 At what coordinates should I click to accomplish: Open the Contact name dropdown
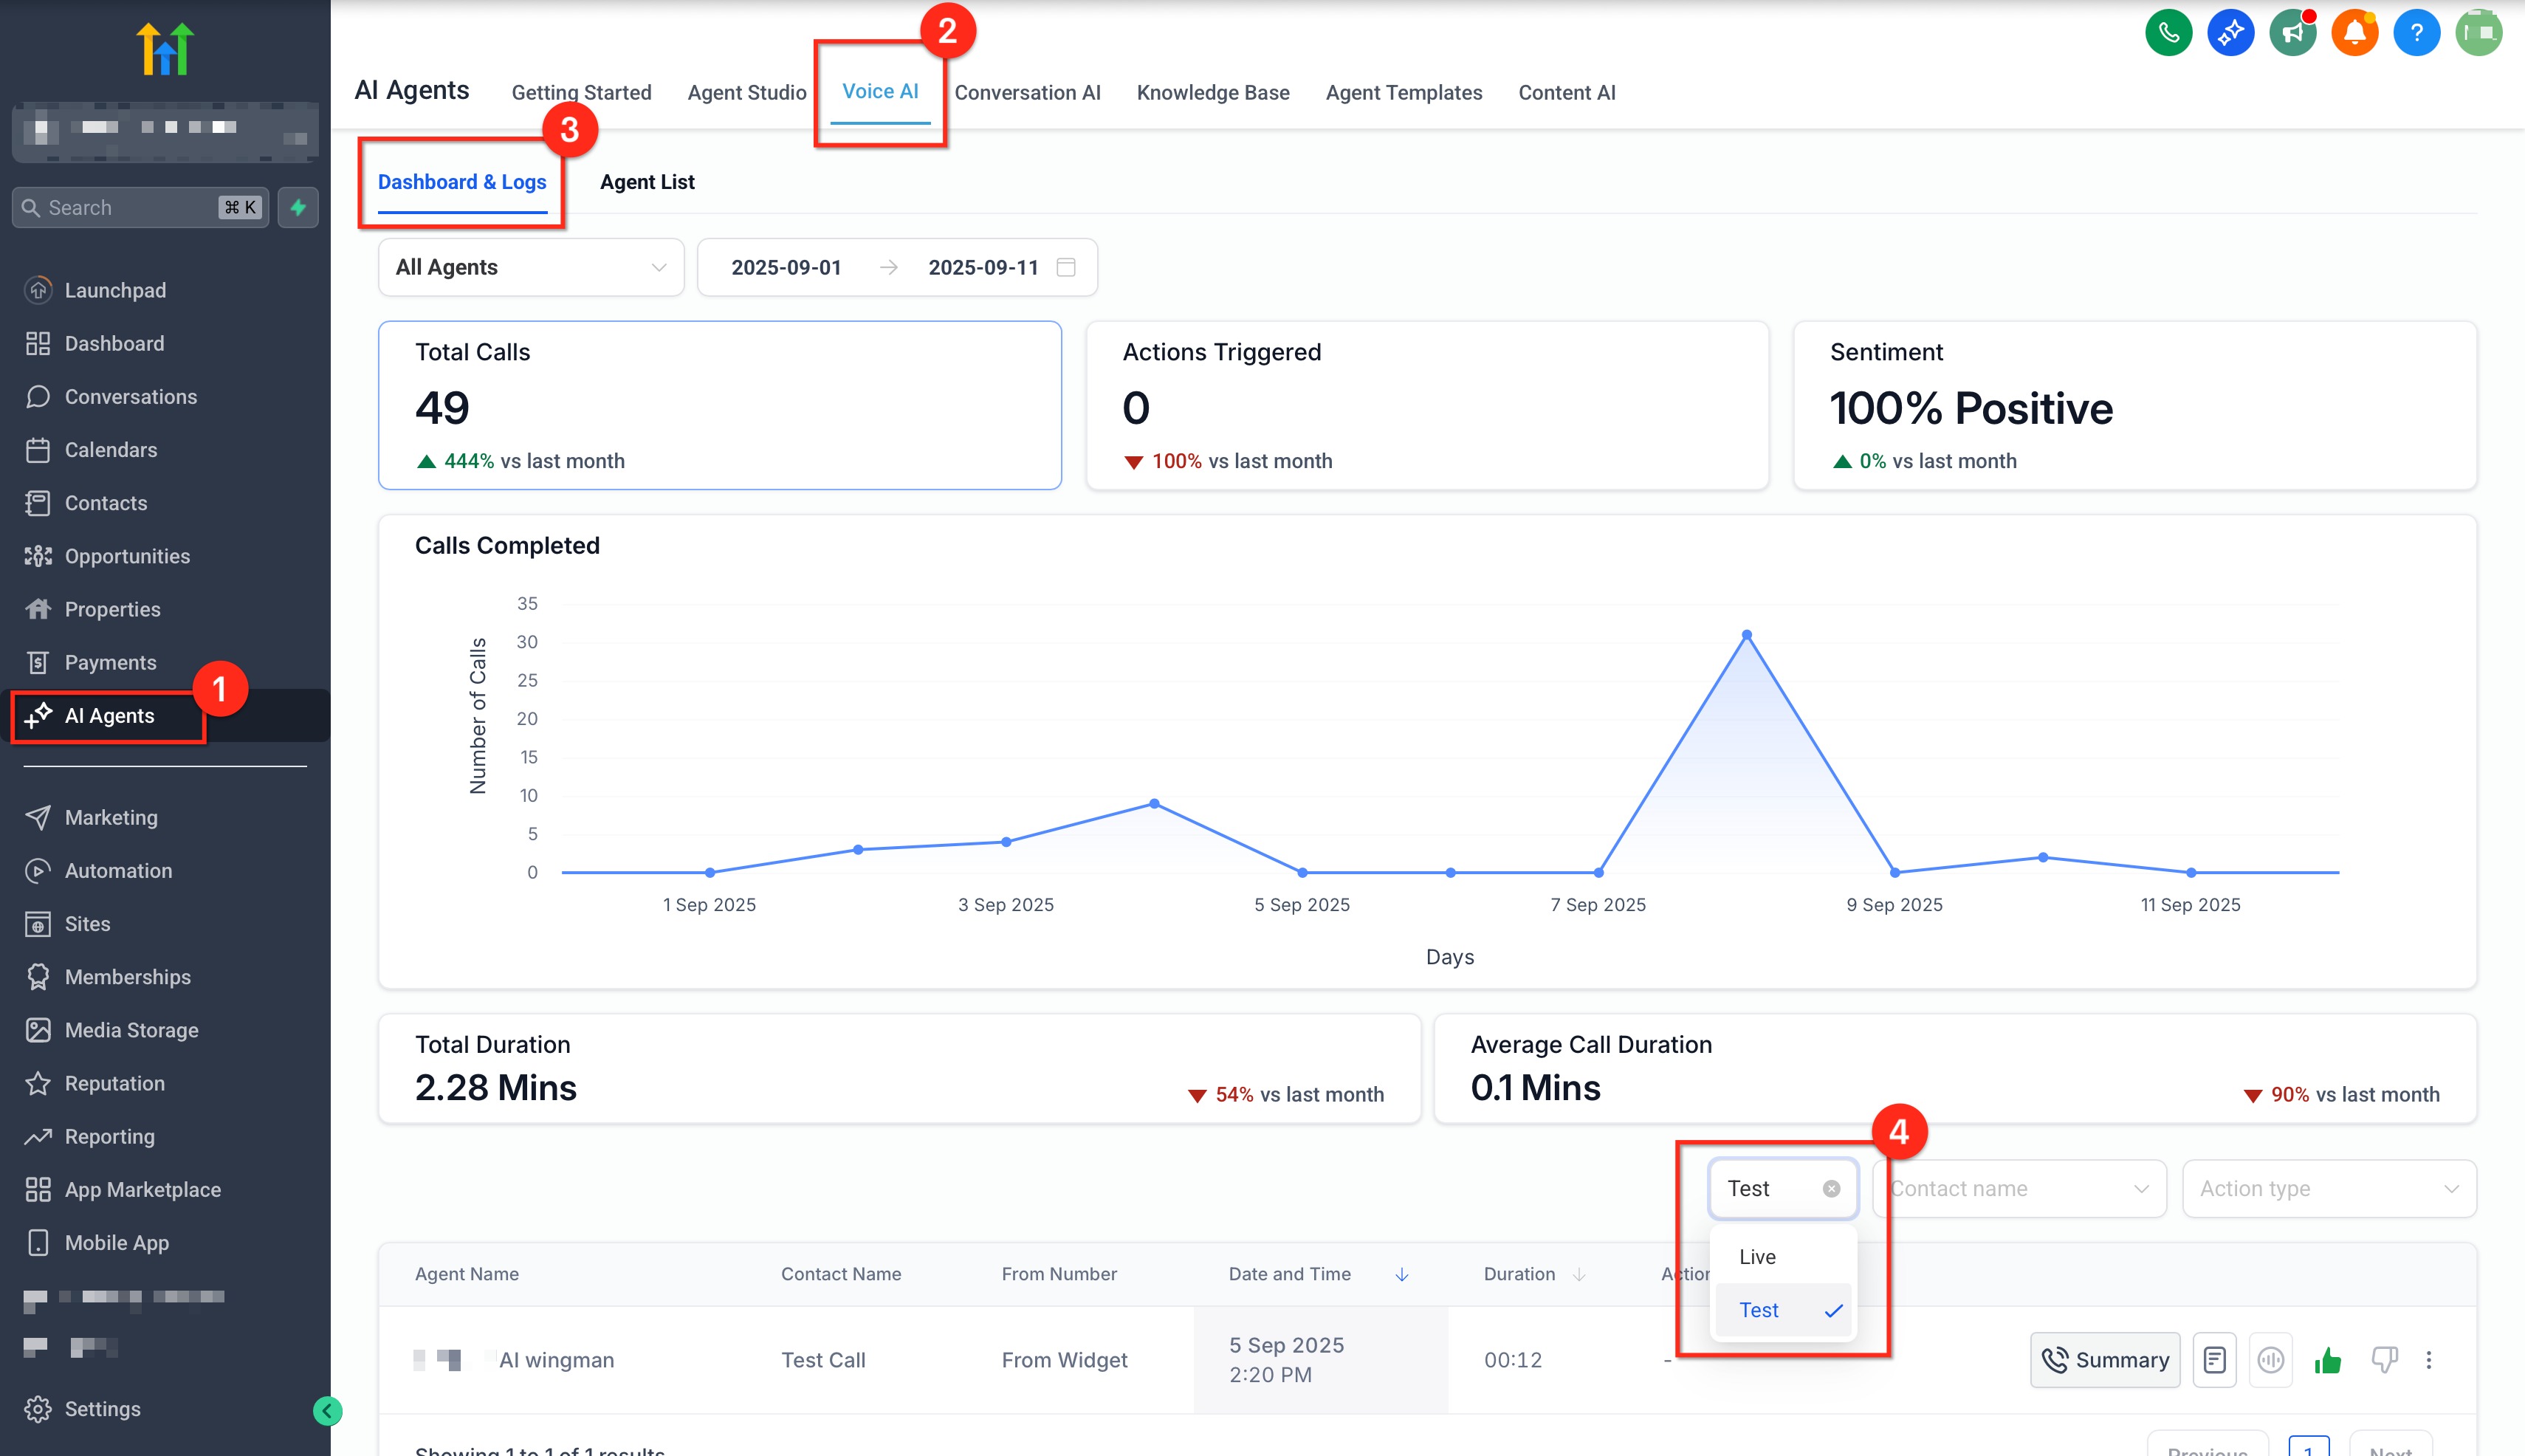tap(2019, 1189)
